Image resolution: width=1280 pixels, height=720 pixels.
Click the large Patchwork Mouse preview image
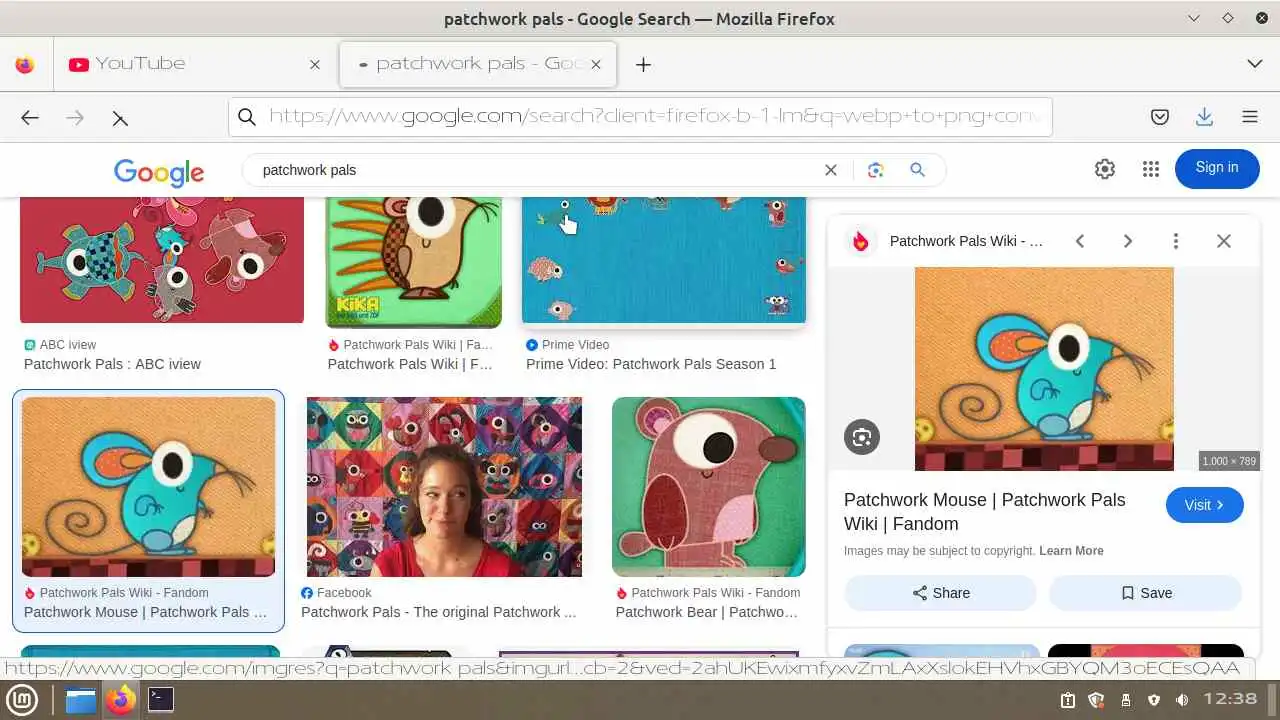(x=1044, y=369)
